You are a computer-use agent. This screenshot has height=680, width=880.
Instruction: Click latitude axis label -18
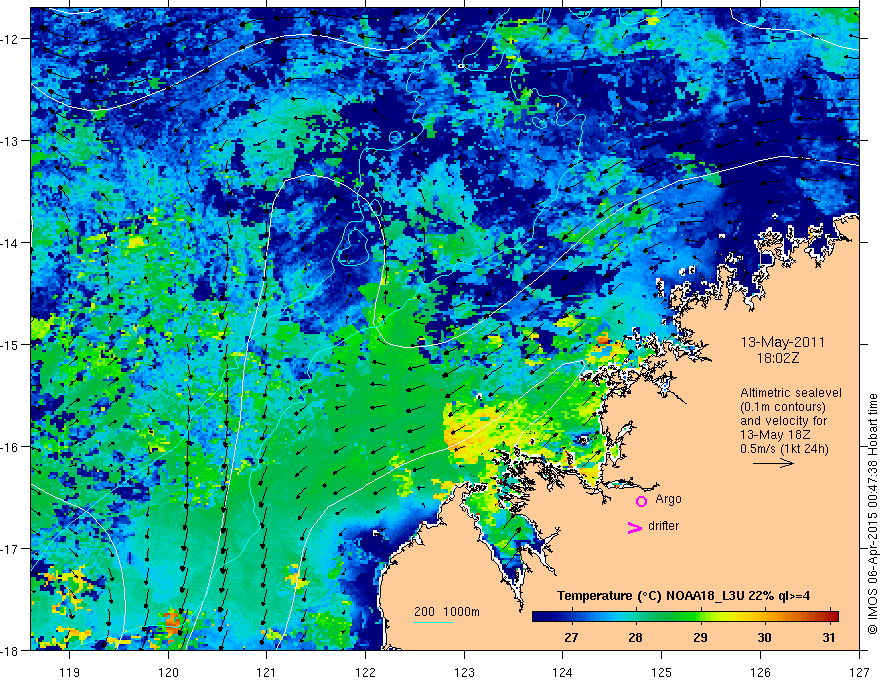tap(10, 651)
